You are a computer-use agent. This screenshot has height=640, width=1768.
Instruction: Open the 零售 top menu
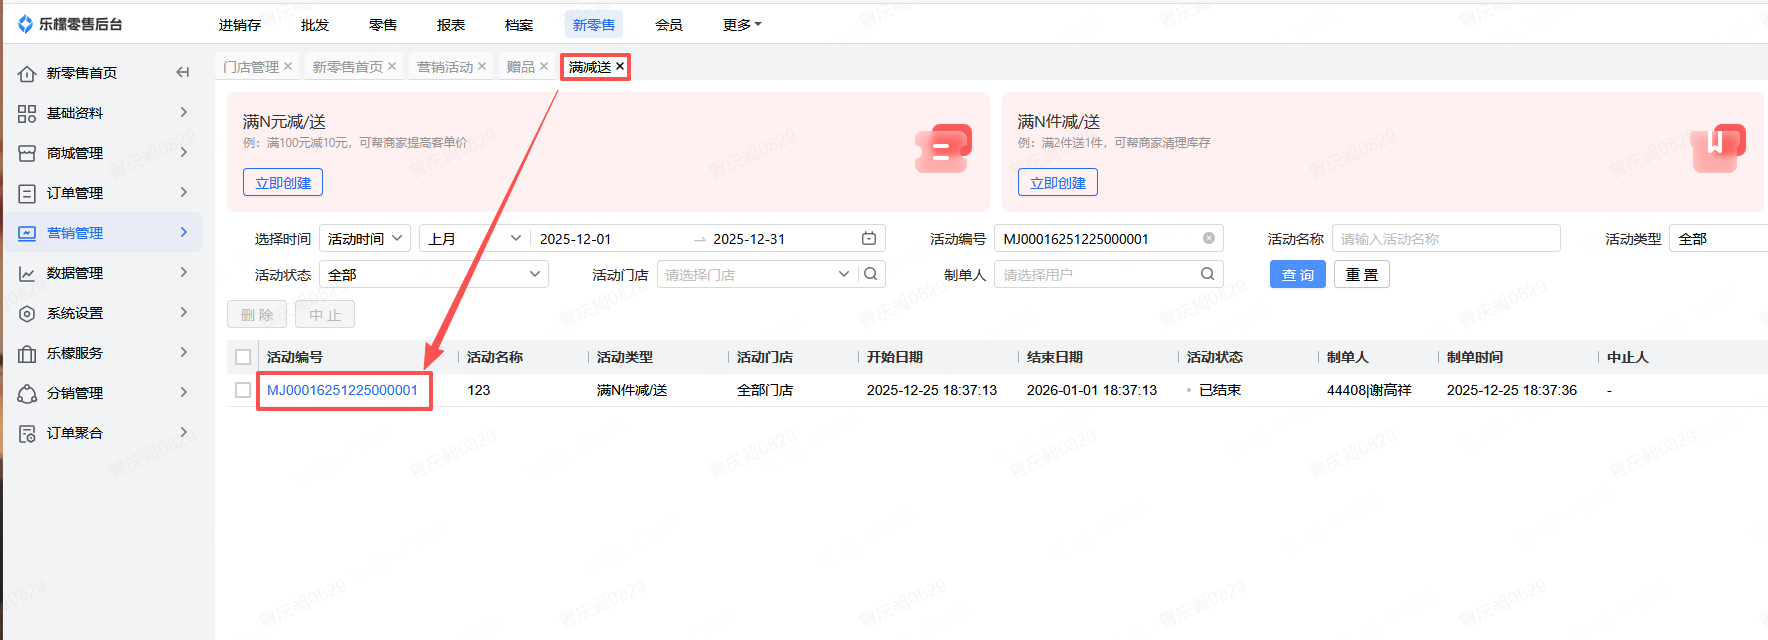coord(383,24)
